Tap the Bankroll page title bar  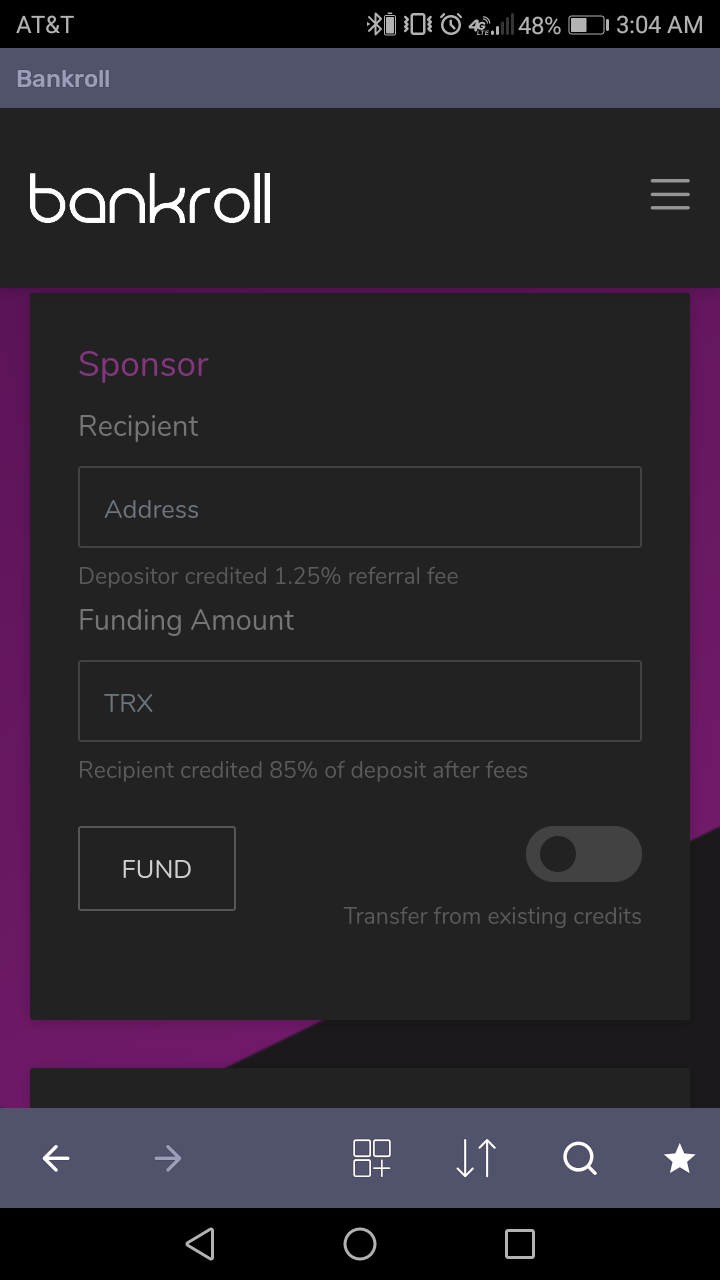[x=63, y=79]
